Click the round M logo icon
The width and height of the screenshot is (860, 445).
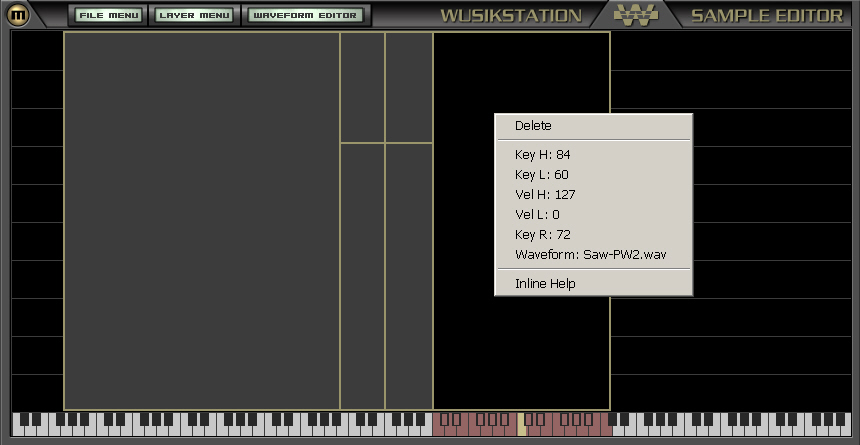pyautogui.click(x=18, y=15)
